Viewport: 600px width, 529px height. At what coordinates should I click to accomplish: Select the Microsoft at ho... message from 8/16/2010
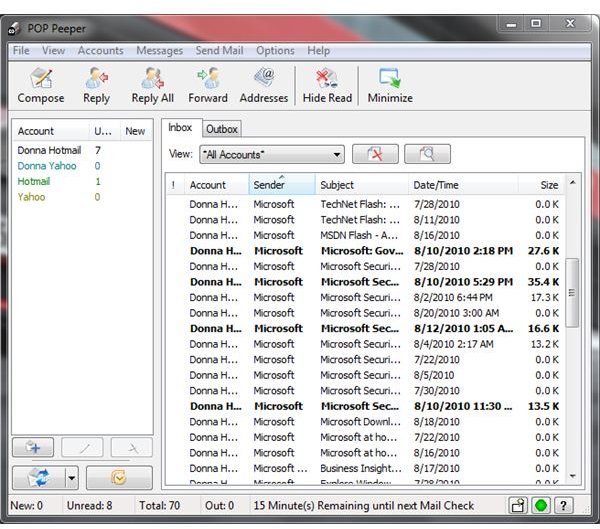point(366,453)
